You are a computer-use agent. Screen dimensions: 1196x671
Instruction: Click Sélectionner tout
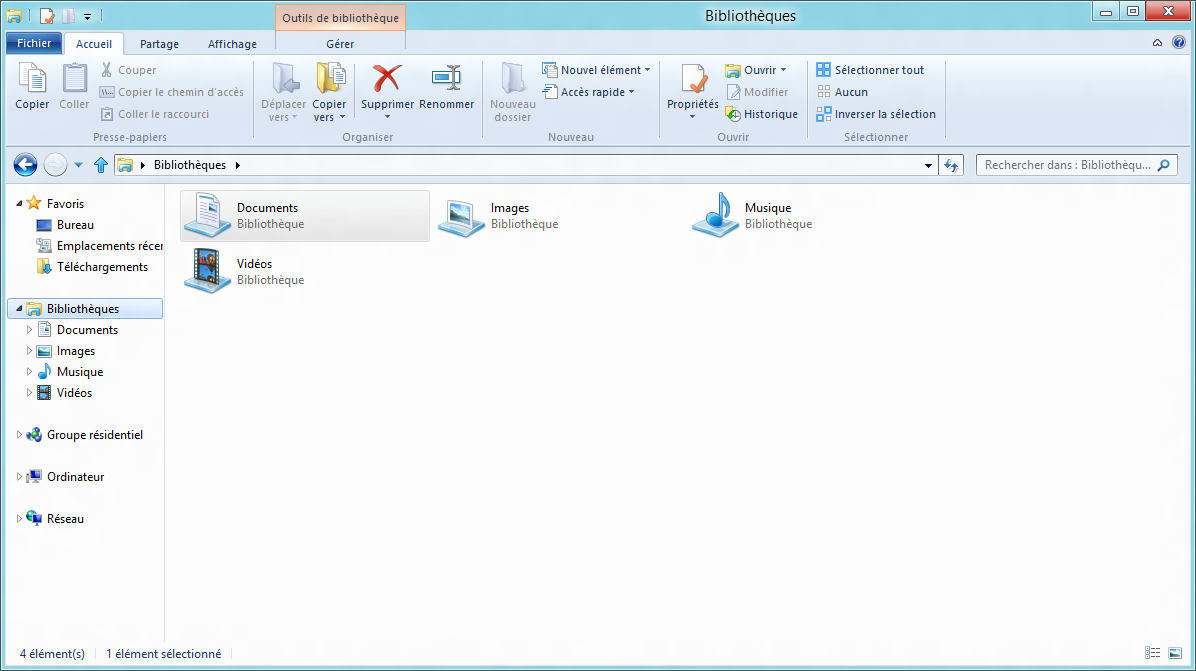(870, 69)
